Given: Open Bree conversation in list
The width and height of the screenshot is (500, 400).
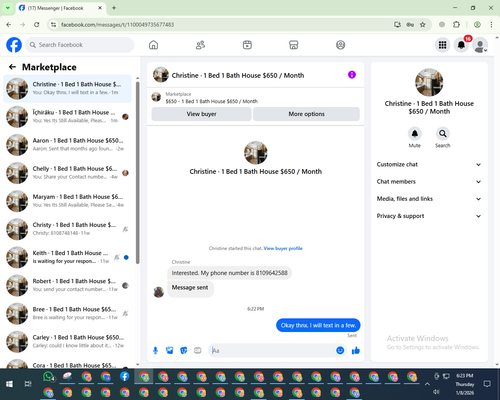Looking at the screenshot, I should pyautogui.click(x=67, y=313).
